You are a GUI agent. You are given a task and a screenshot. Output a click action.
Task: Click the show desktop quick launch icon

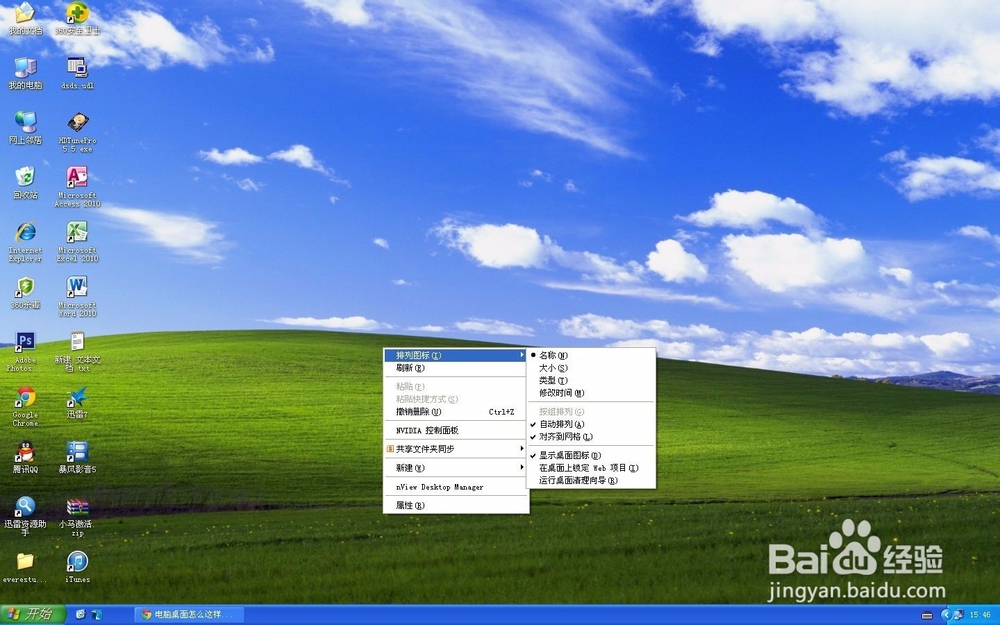[97, 615]
